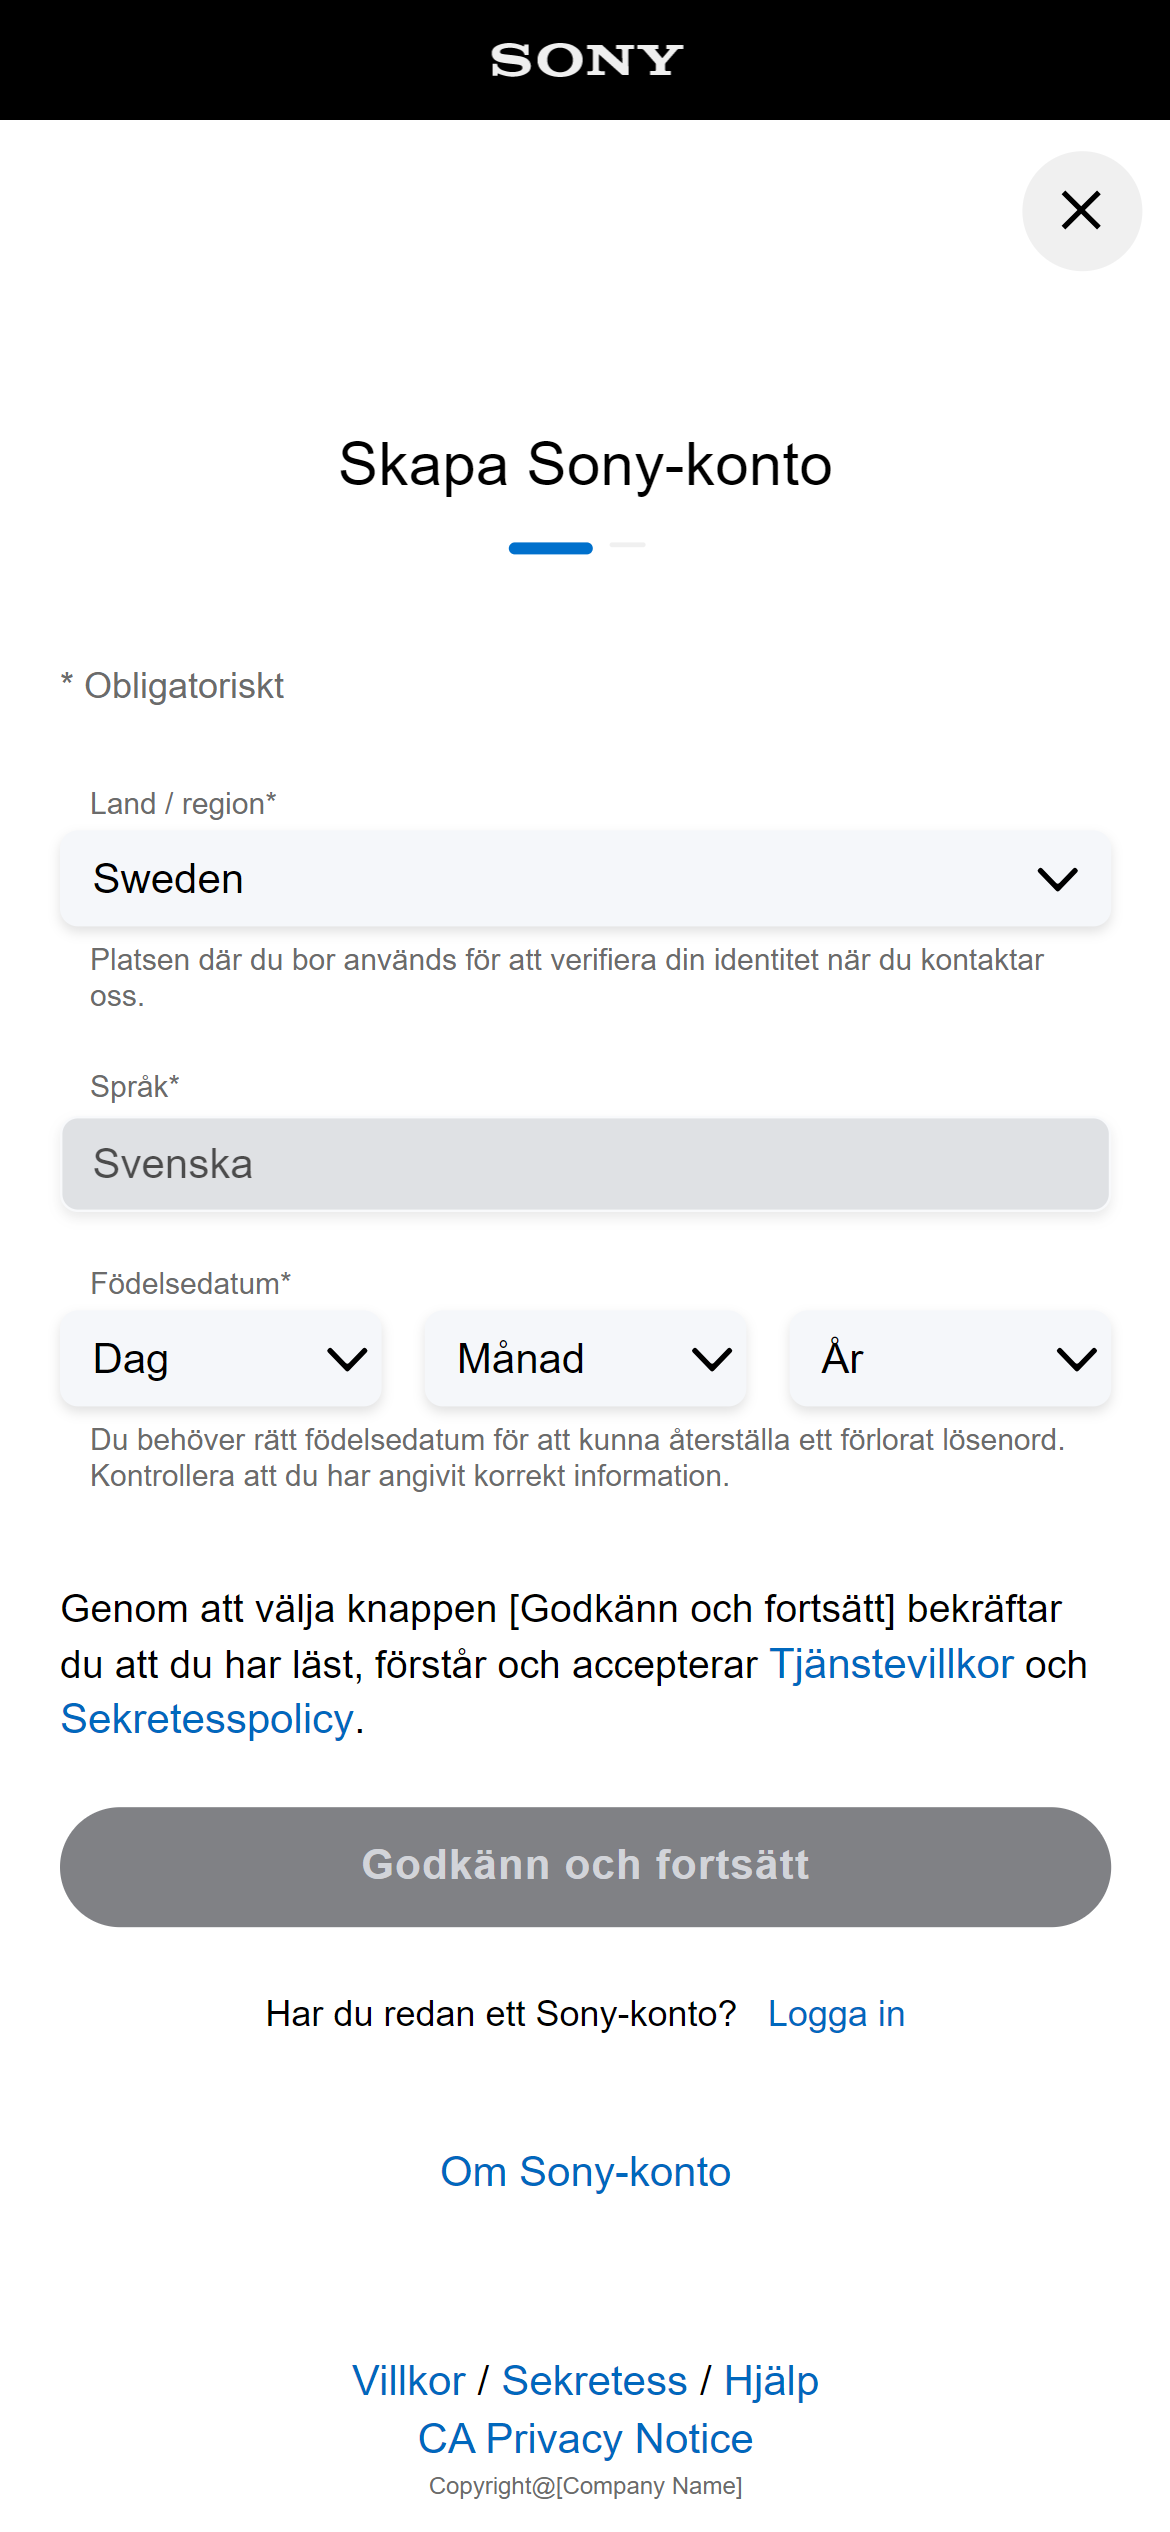Open the Månad selector for birth date
The height and width of the screenshot is (2532, 1170).
[586, 1359]
